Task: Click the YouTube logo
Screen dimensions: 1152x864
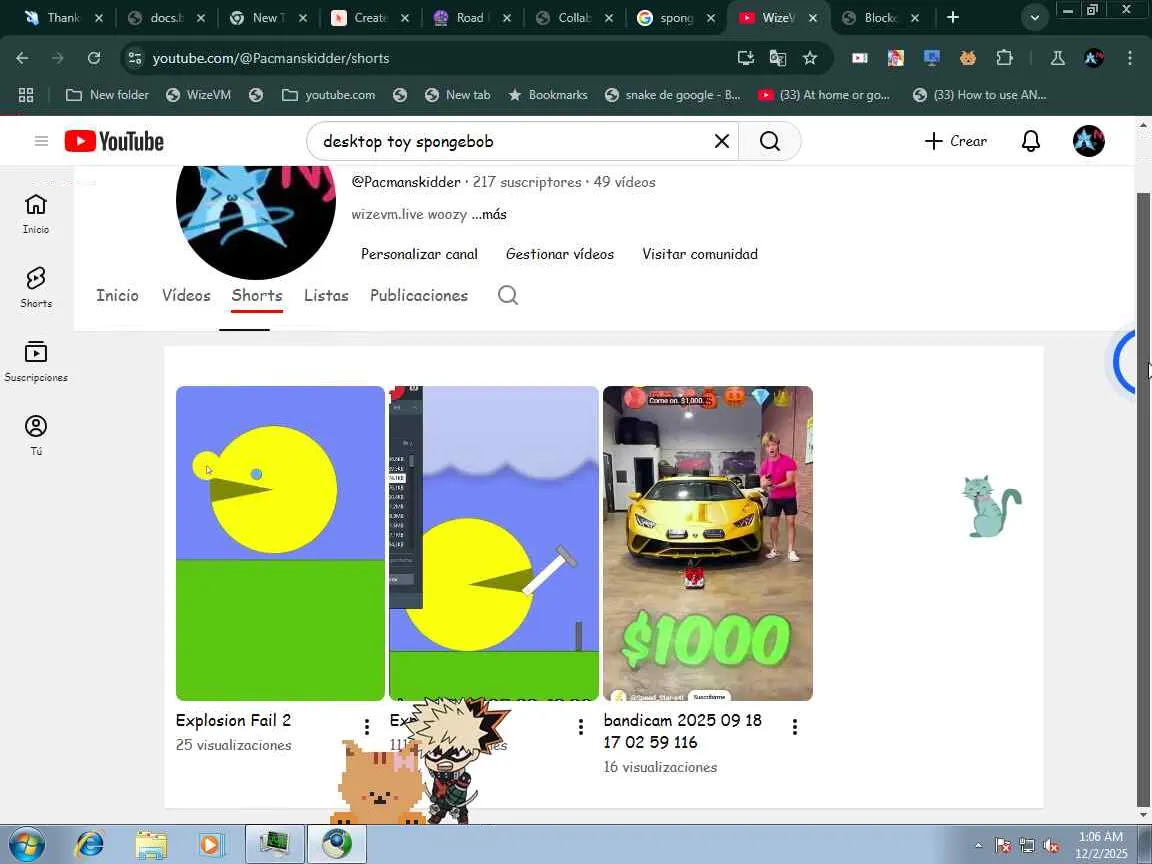Action: (x=114, y=141)
